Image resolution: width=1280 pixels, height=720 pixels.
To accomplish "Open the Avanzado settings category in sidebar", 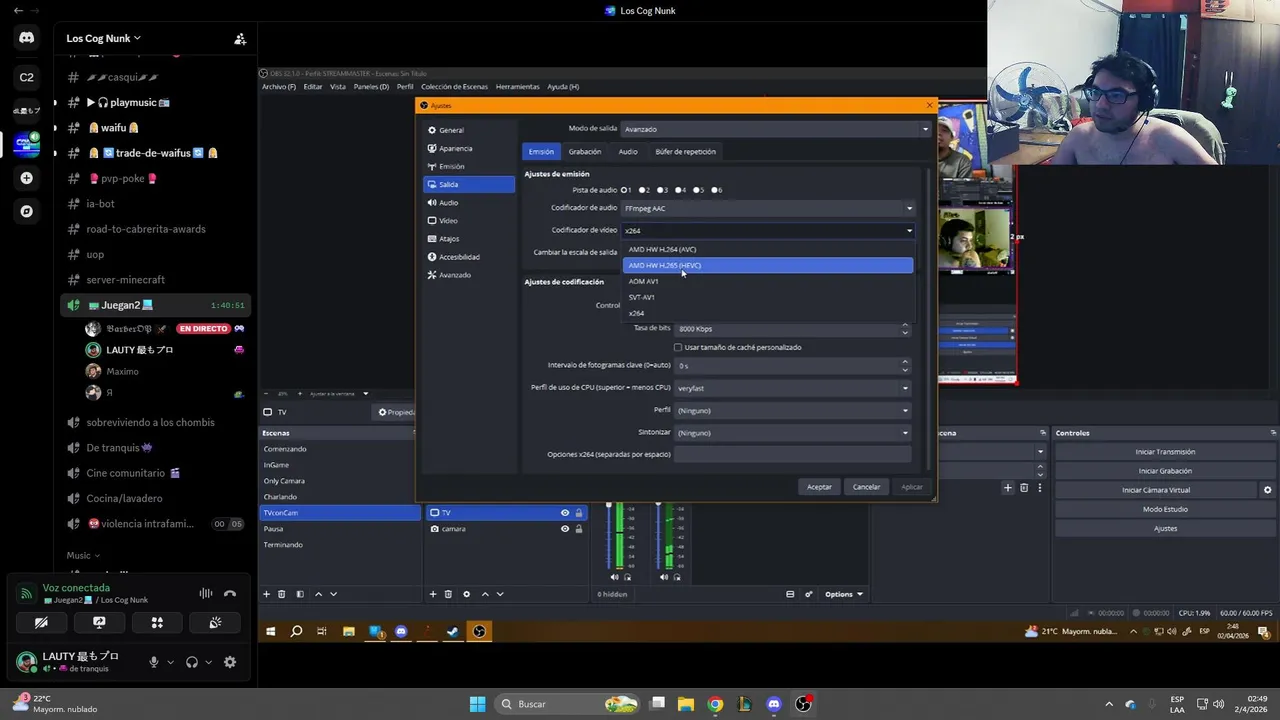I will pos(469,275).
